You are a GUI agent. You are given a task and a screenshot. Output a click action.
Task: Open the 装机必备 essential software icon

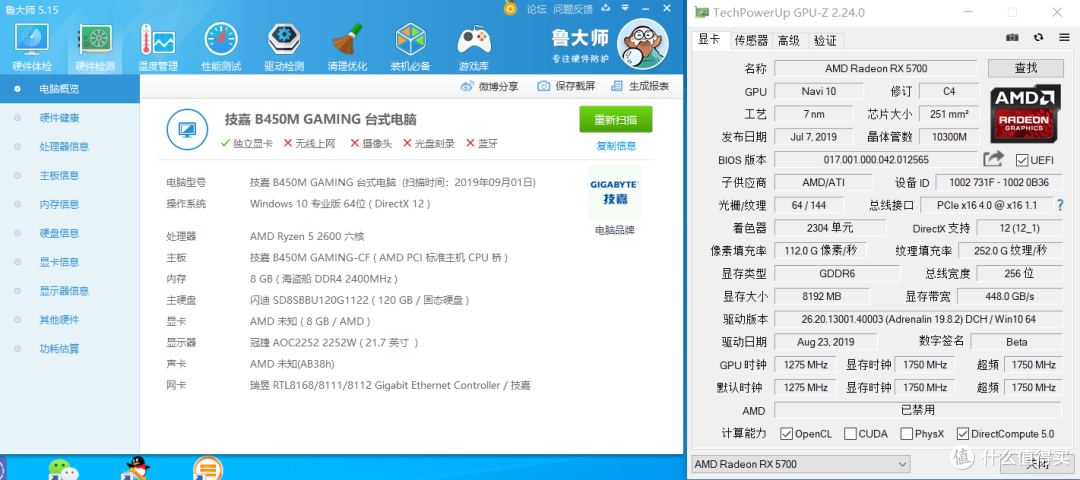(x=411, y=41)
